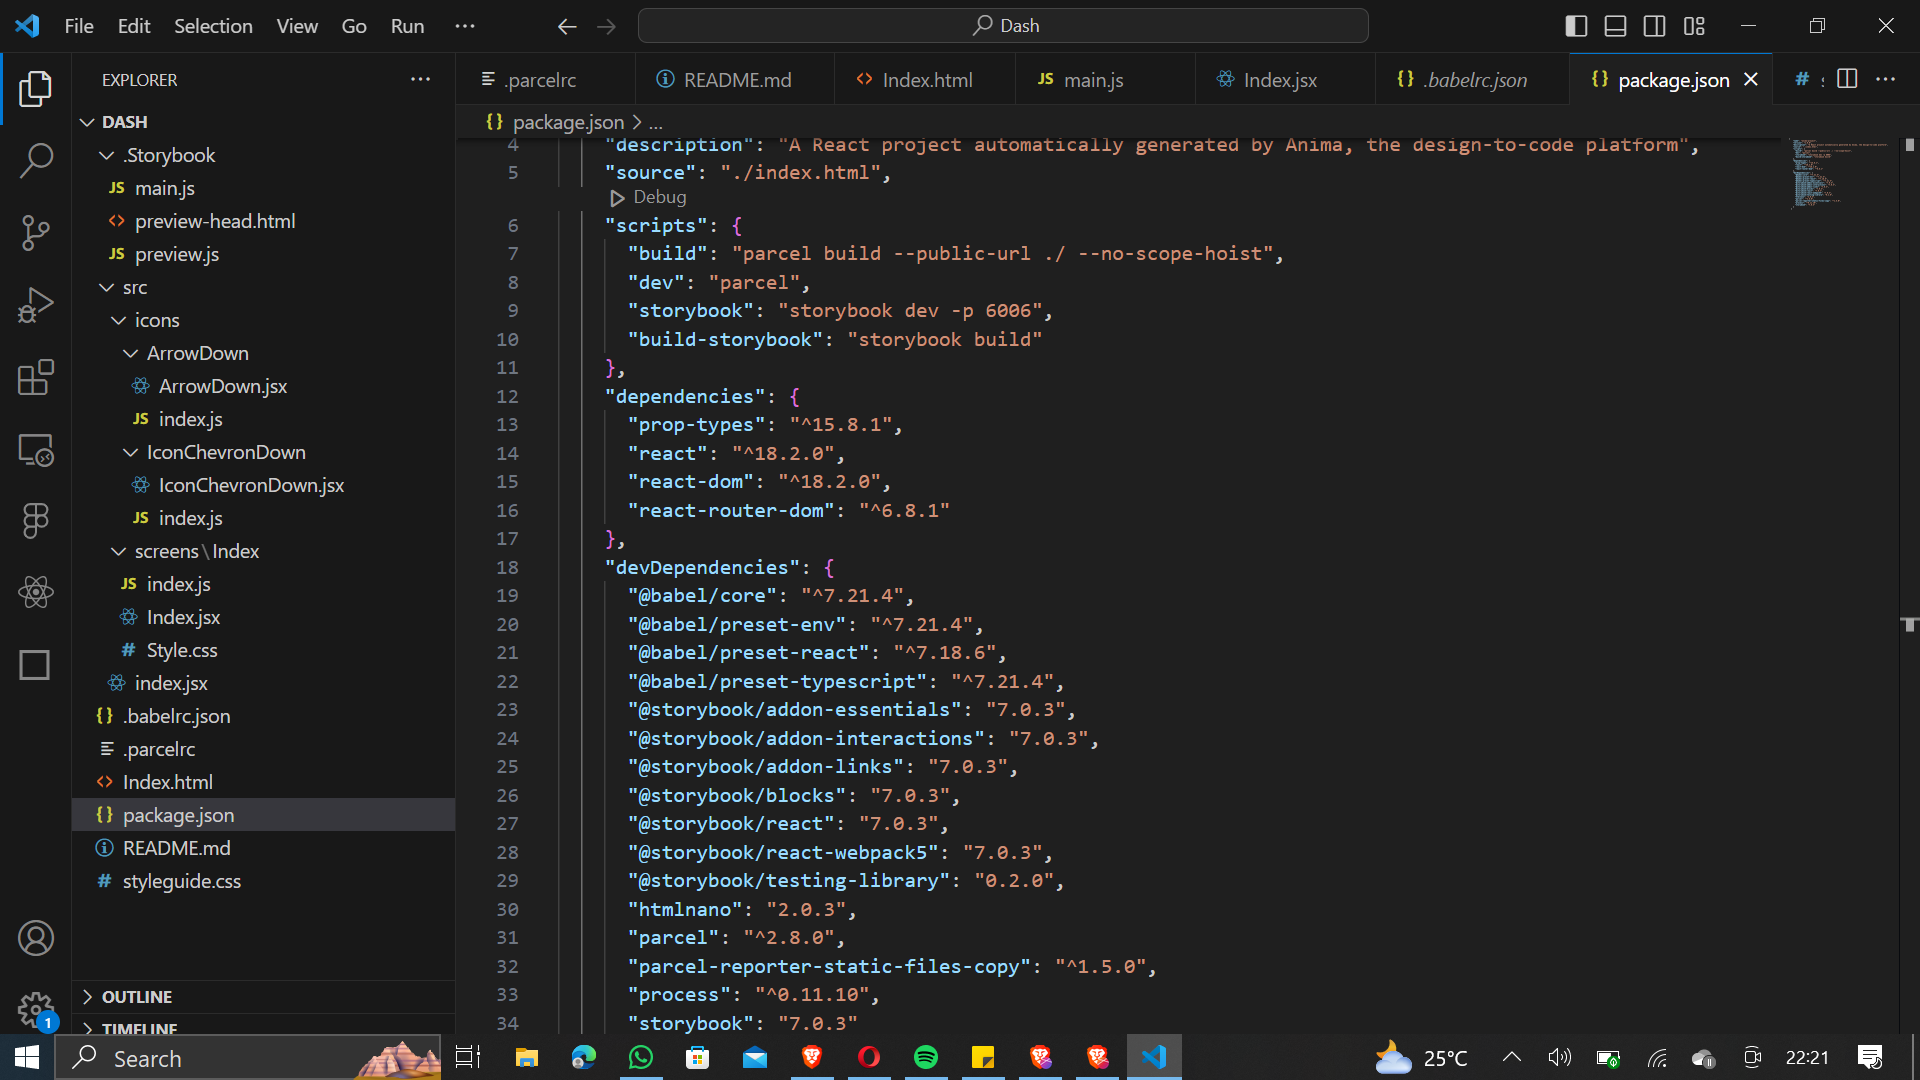Toggle the Primary Side Bar visibility
The image size is (1920, 1080).
(x=1576, y=26)
